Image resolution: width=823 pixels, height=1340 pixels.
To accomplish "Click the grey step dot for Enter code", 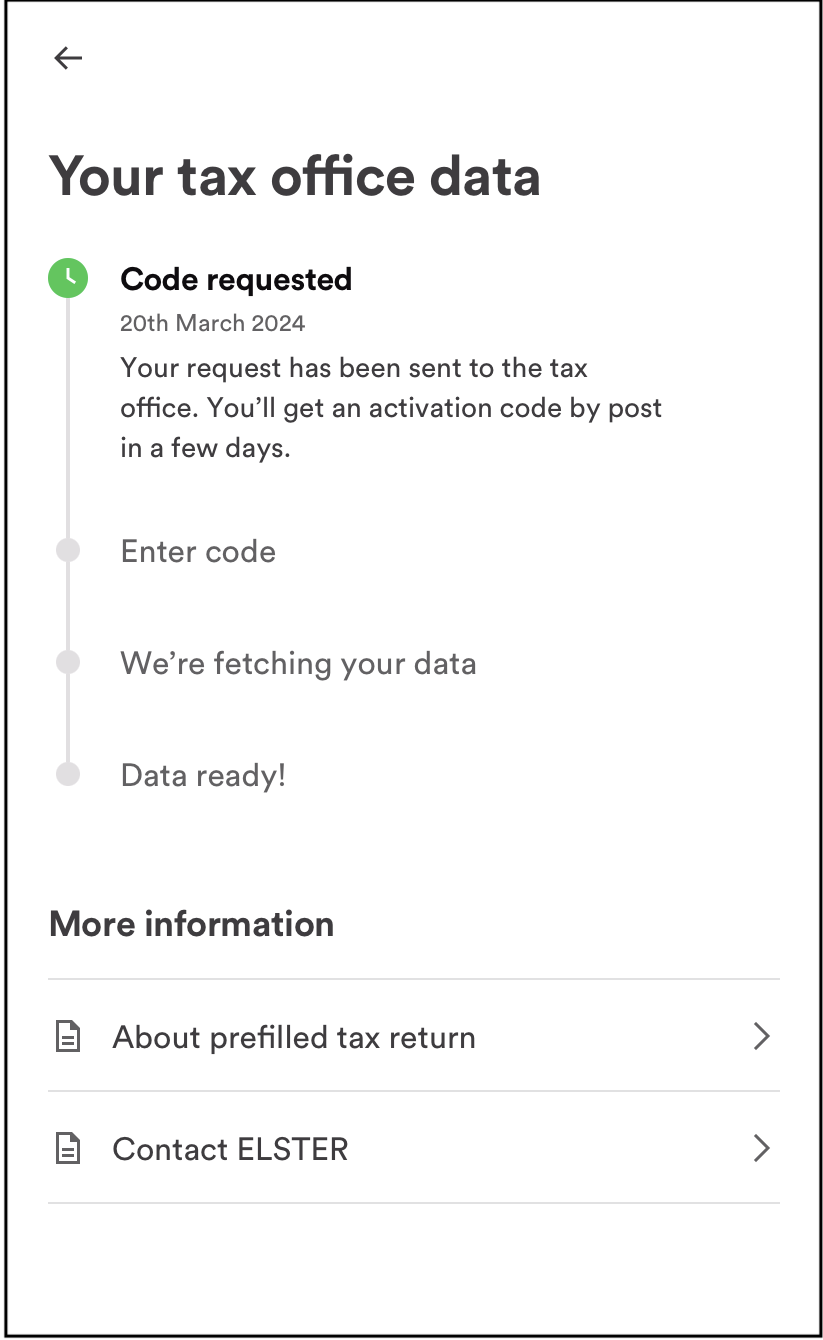I will coord(68,550).
